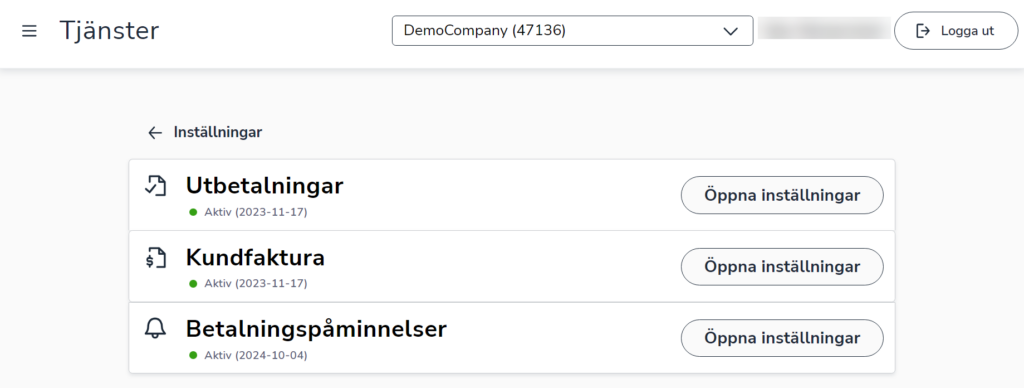Click green status dot under Betalningspåminnelser
Image resolution: width=1024 pixels, height=388 pixels.
[193, 355]
